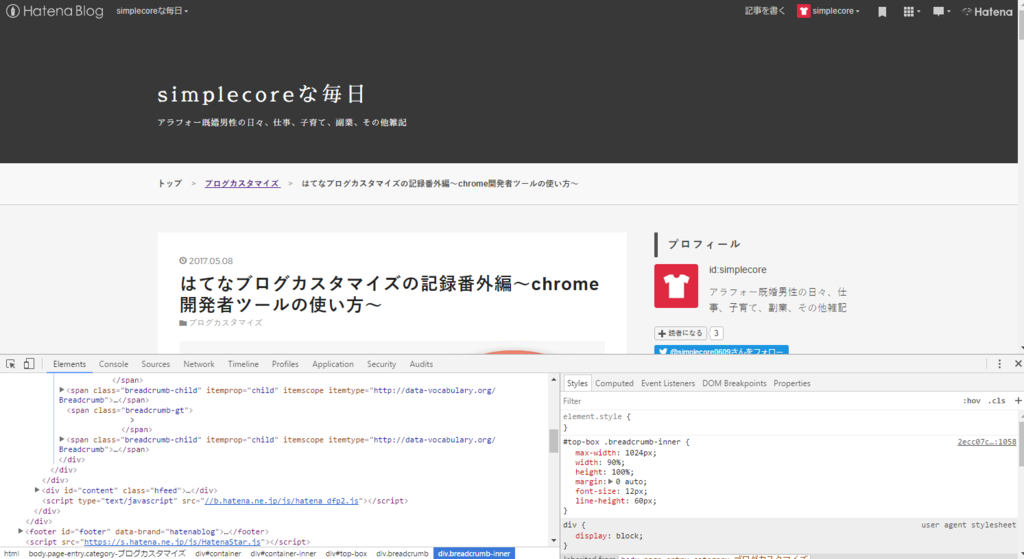Toggle the :hov element state button

click(971, 401)
